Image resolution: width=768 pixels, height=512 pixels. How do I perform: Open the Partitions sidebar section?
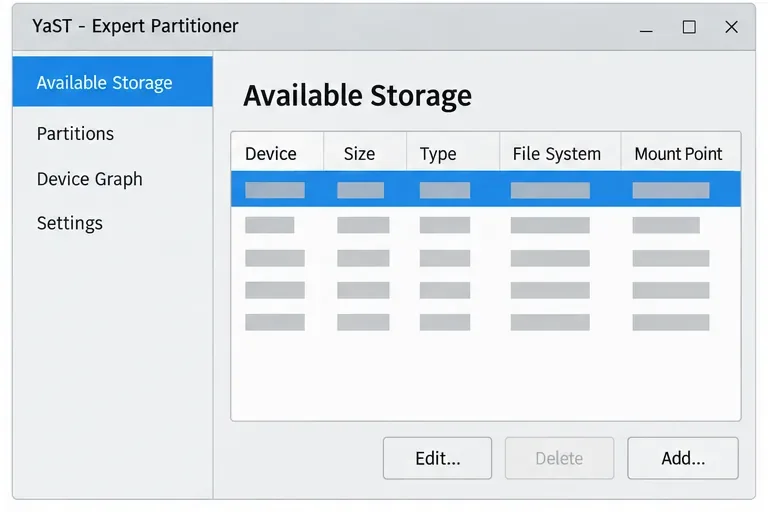75,134
